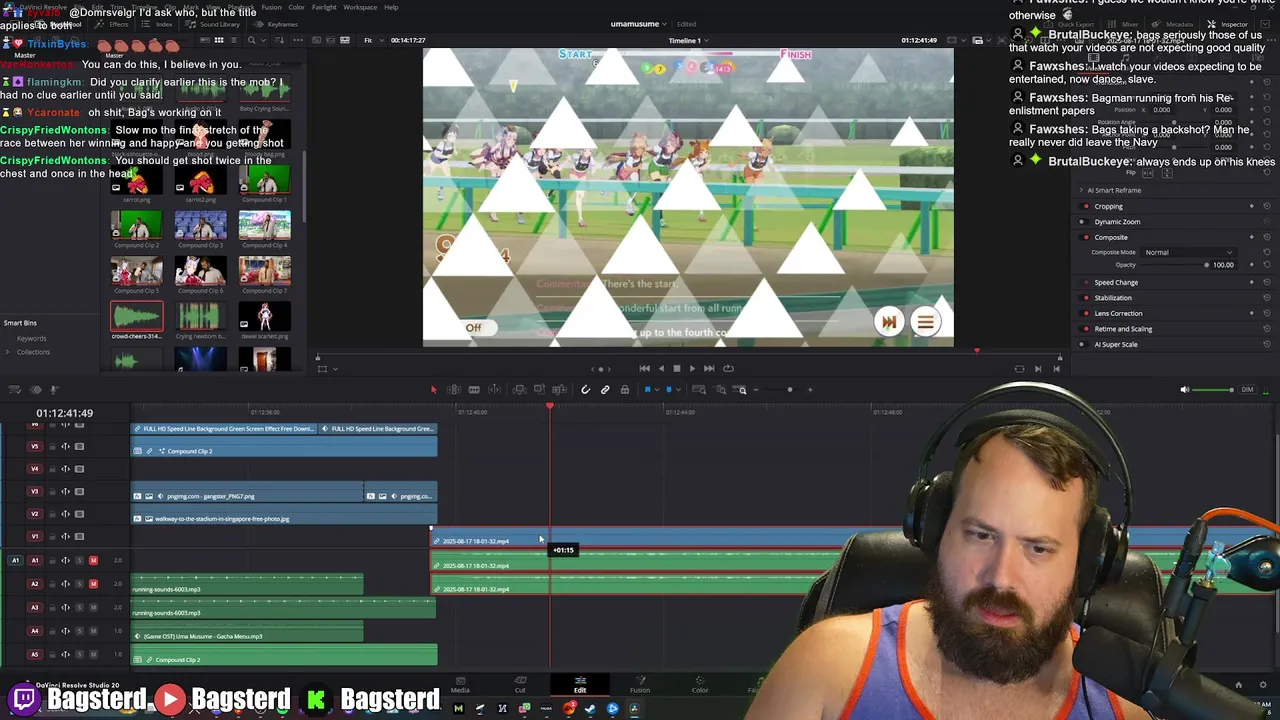The width and height of the screenshot is (1280, 720).
Task: Select destination track V1 header
Action: pos(35,536)
